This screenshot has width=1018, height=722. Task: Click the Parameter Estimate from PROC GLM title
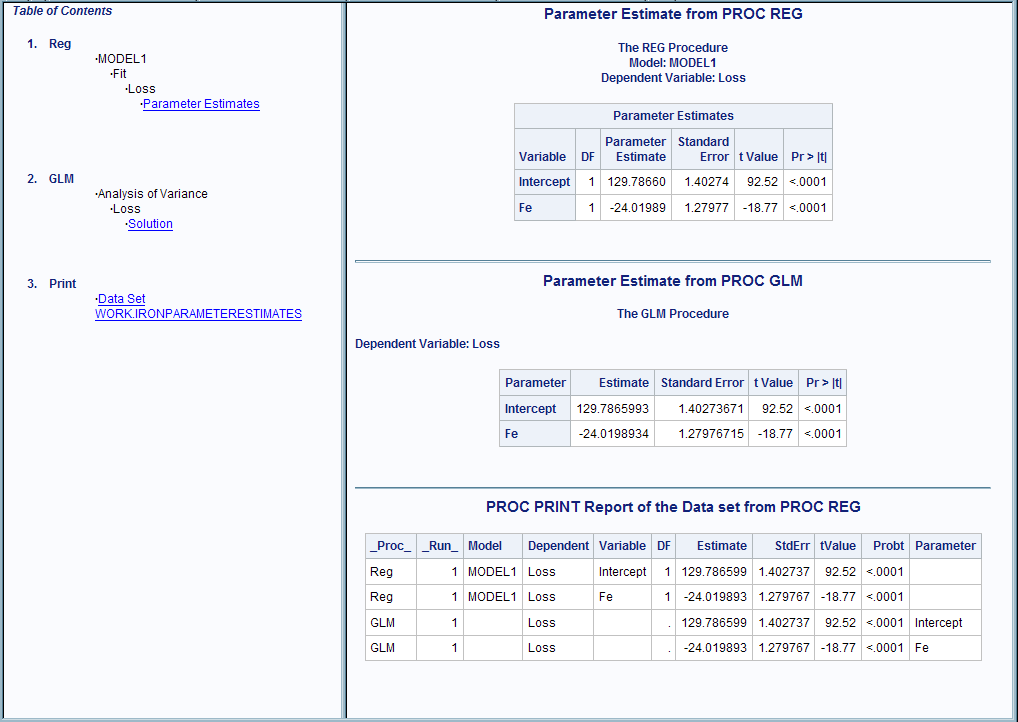click(672, 281)
